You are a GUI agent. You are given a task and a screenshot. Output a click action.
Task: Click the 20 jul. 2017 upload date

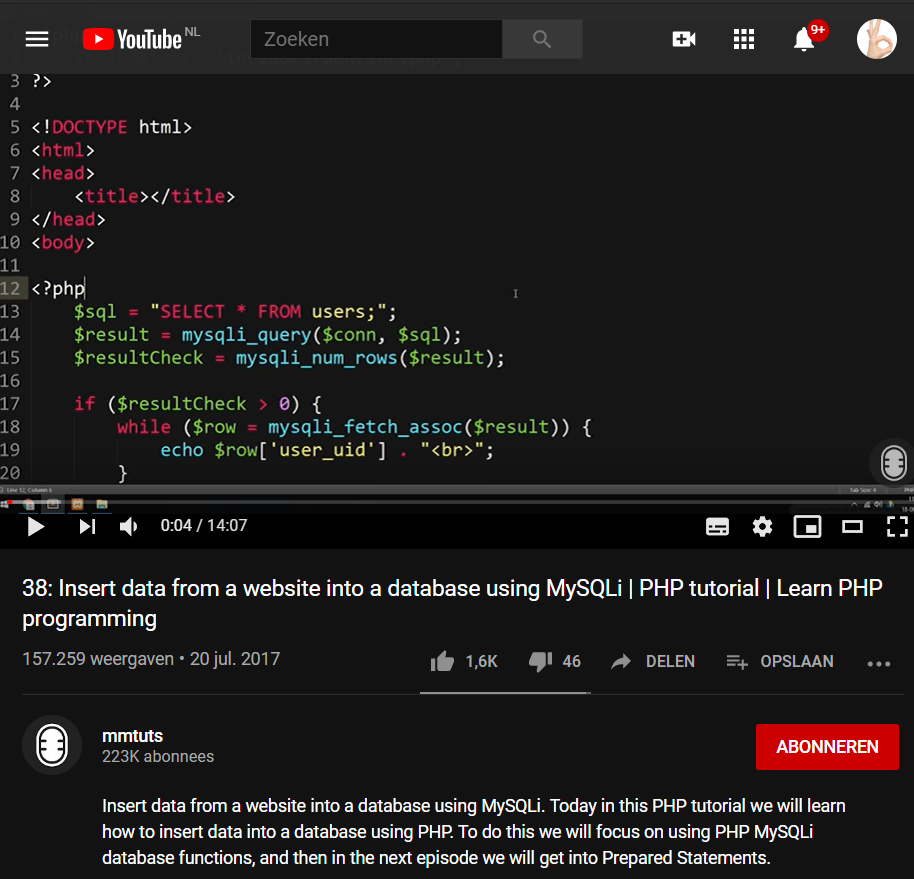coord(235,659)
